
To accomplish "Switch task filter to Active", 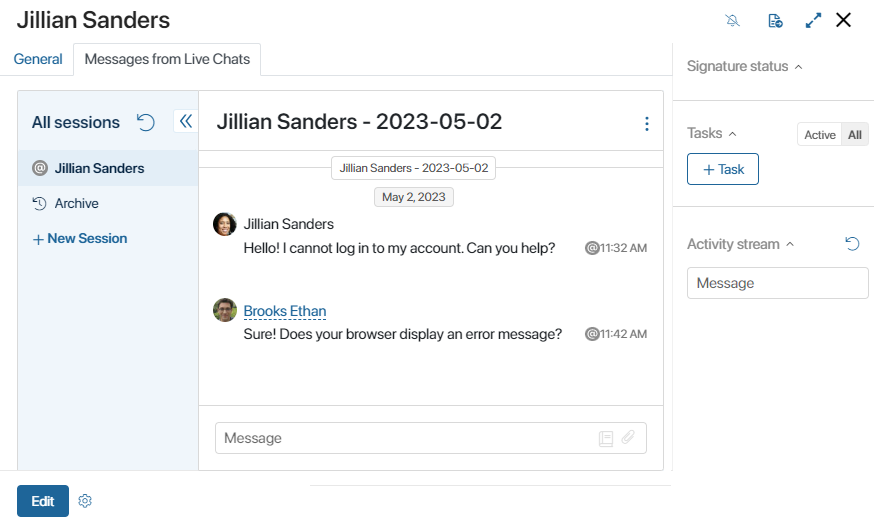I will (x=819, y=135).
